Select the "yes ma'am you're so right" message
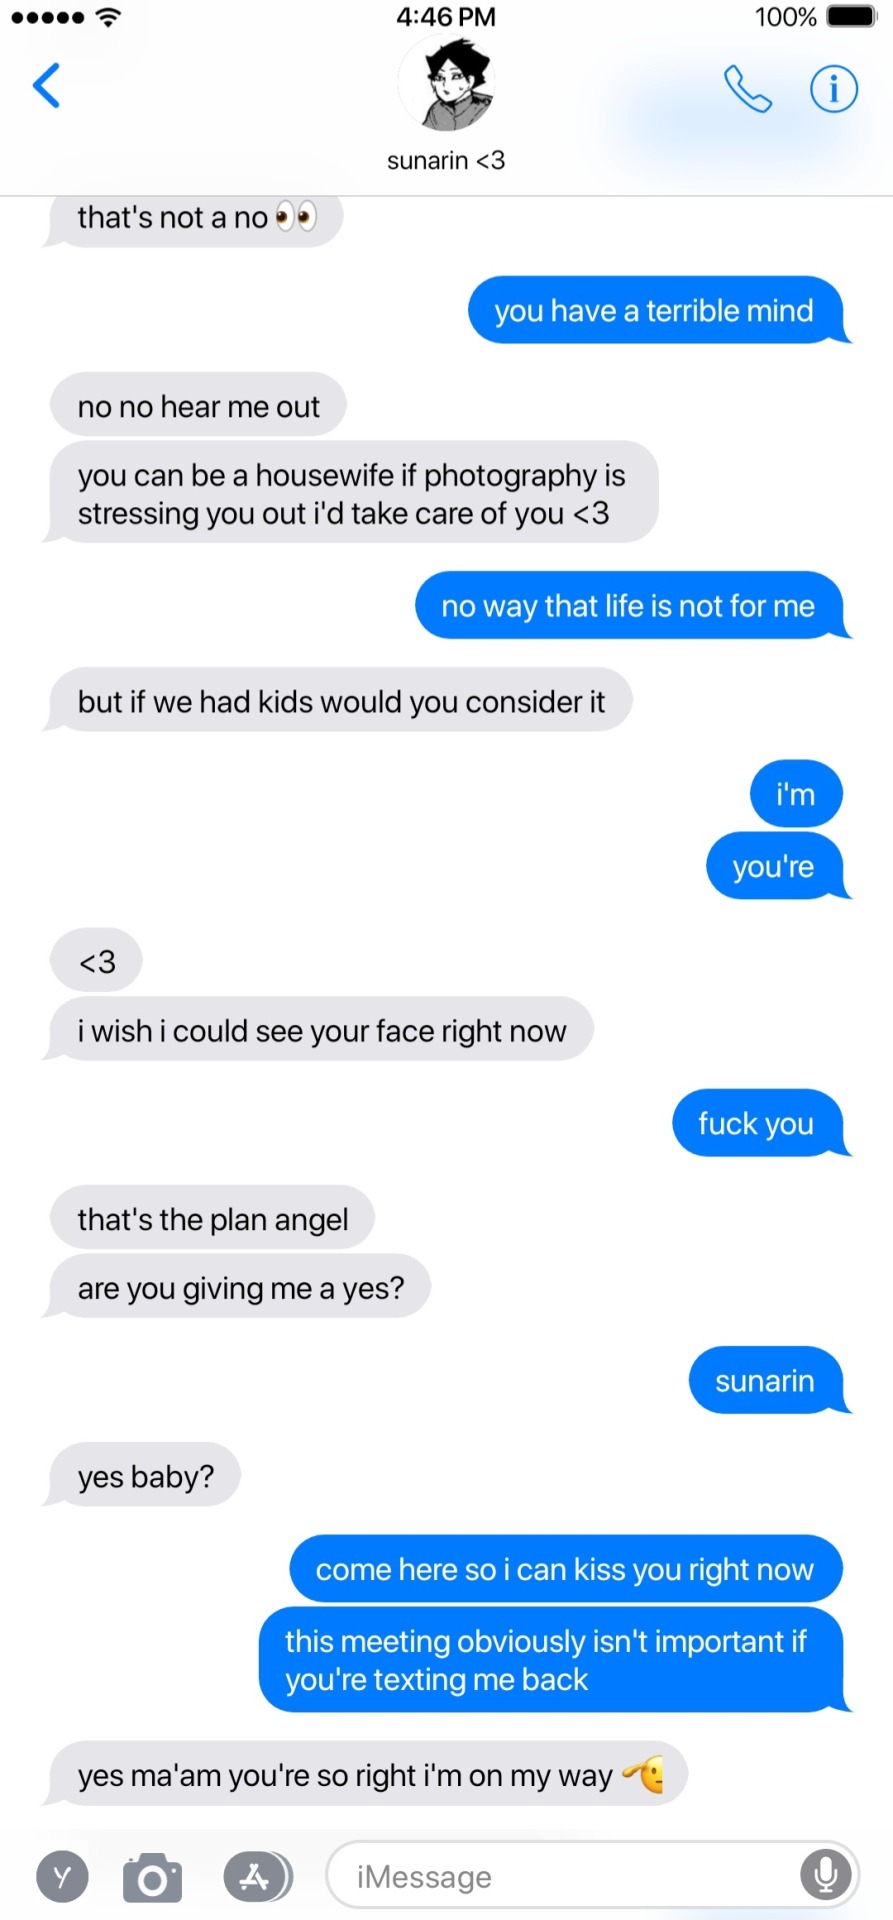893x1920 pixels. pos(366,1774)
